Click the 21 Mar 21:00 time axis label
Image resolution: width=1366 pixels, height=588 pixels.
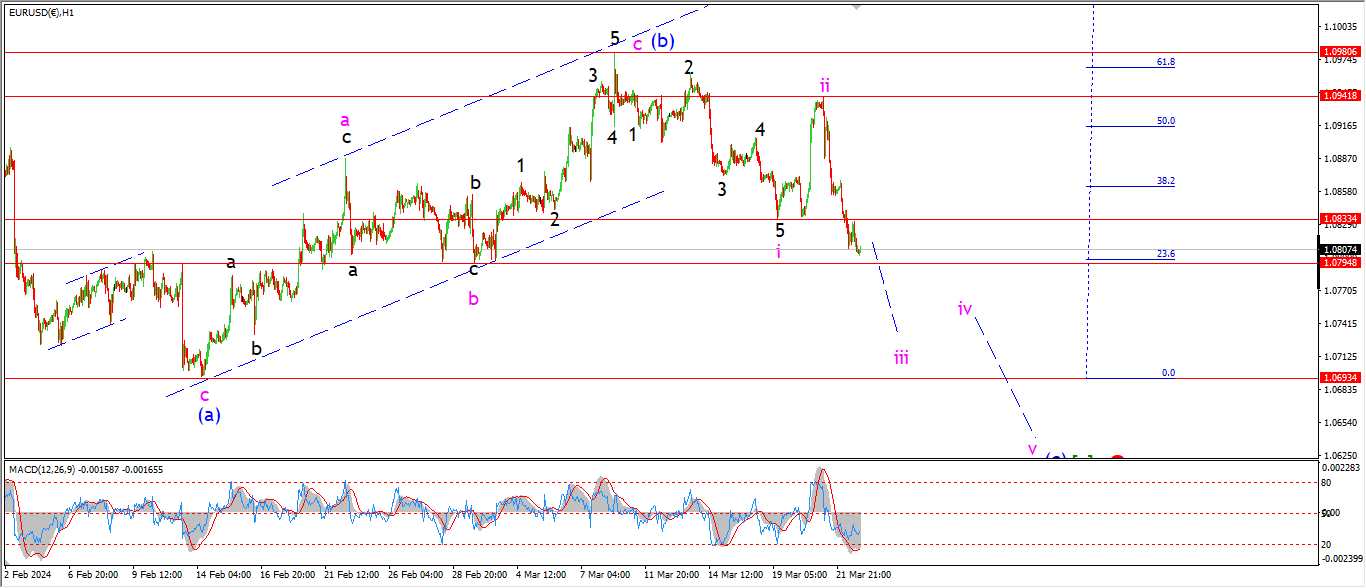865,575
